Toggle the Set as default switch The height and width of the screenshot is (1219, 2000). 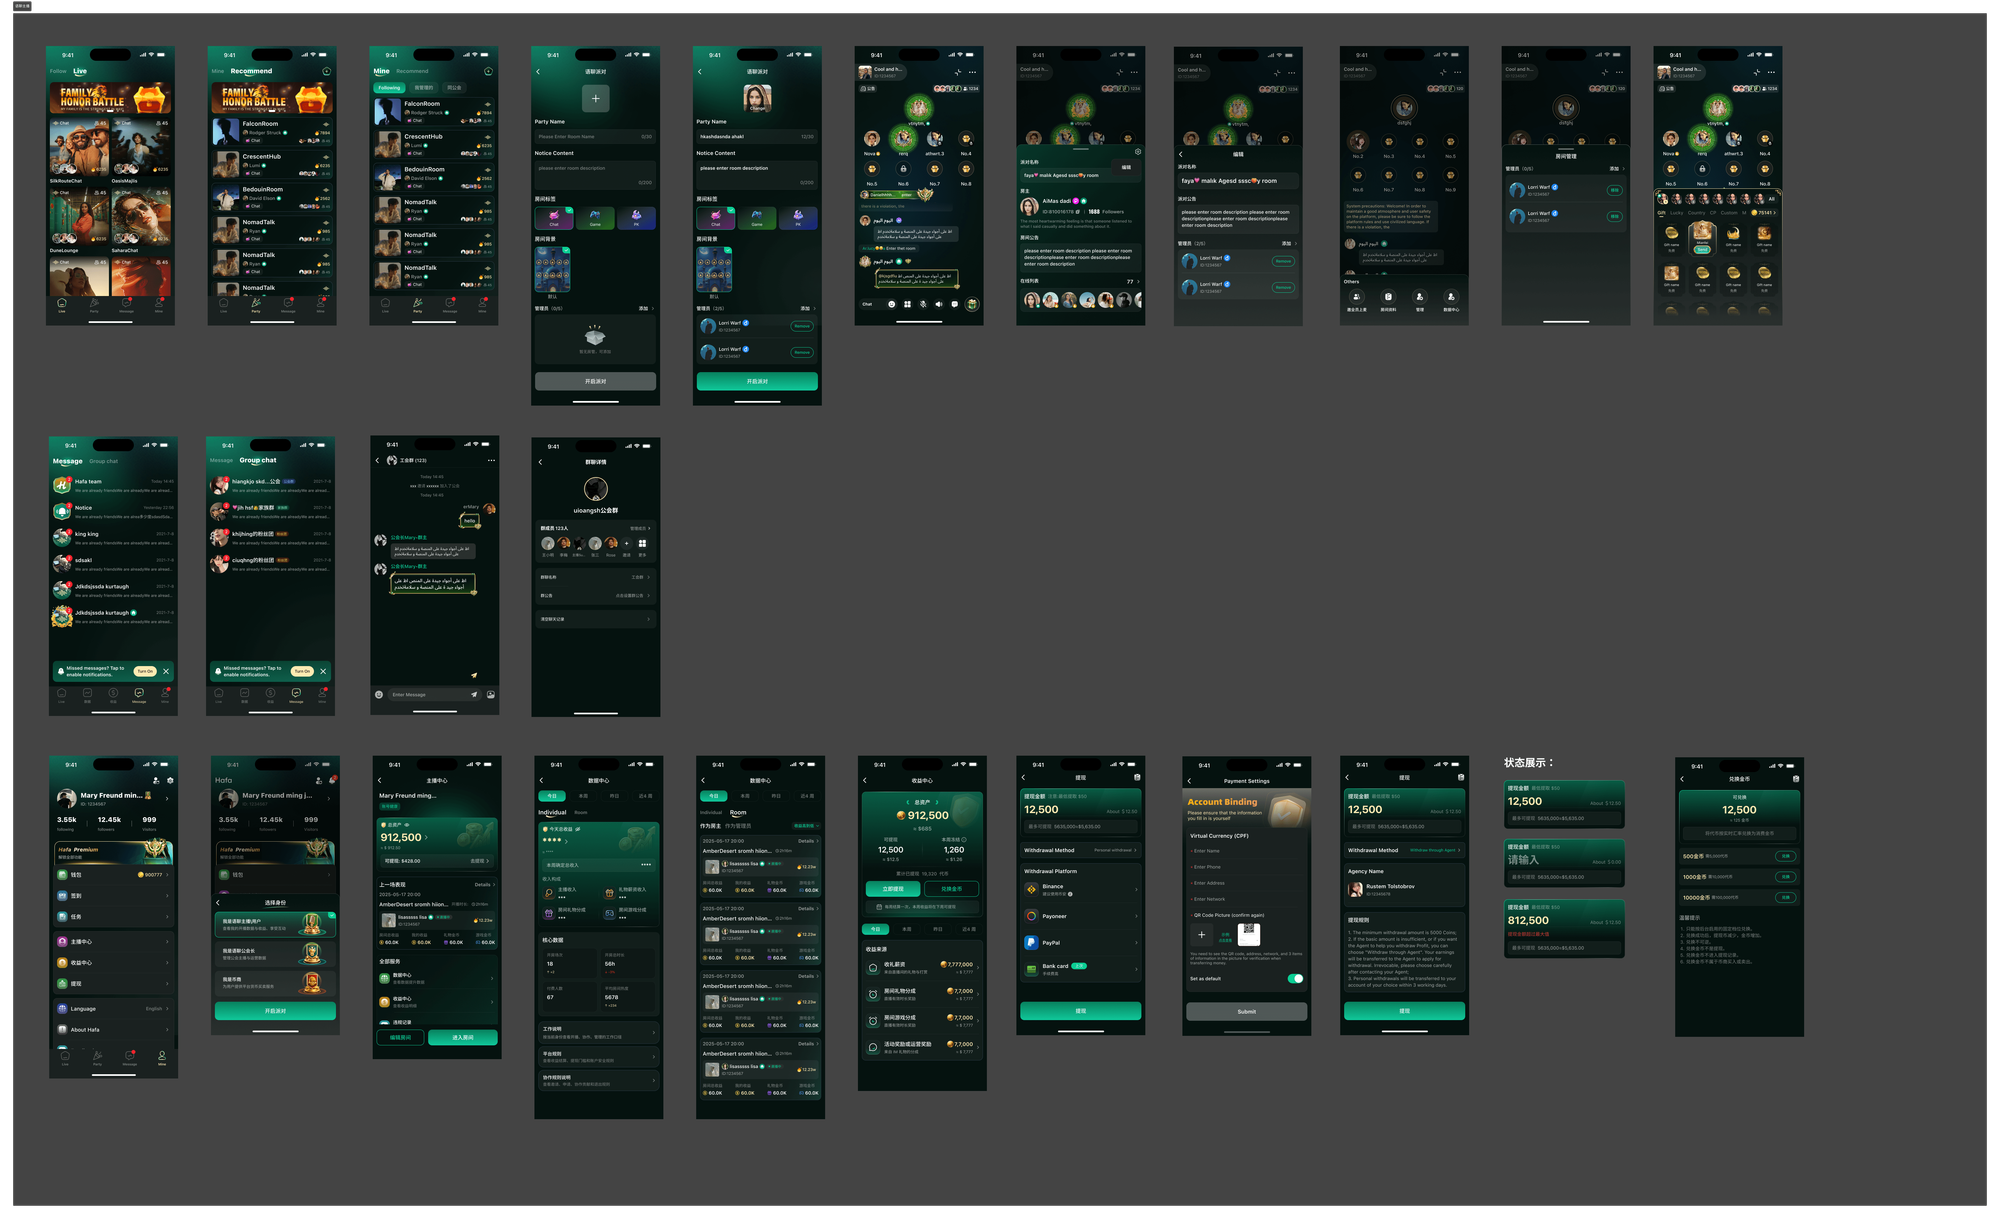(x=1295, y=979)
